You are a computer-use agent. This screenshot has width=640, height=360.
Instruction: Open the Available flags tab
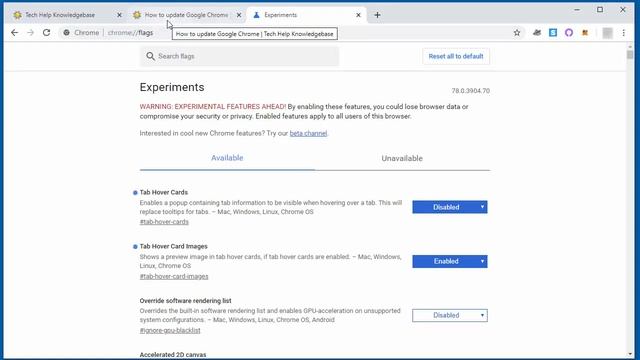227,158
